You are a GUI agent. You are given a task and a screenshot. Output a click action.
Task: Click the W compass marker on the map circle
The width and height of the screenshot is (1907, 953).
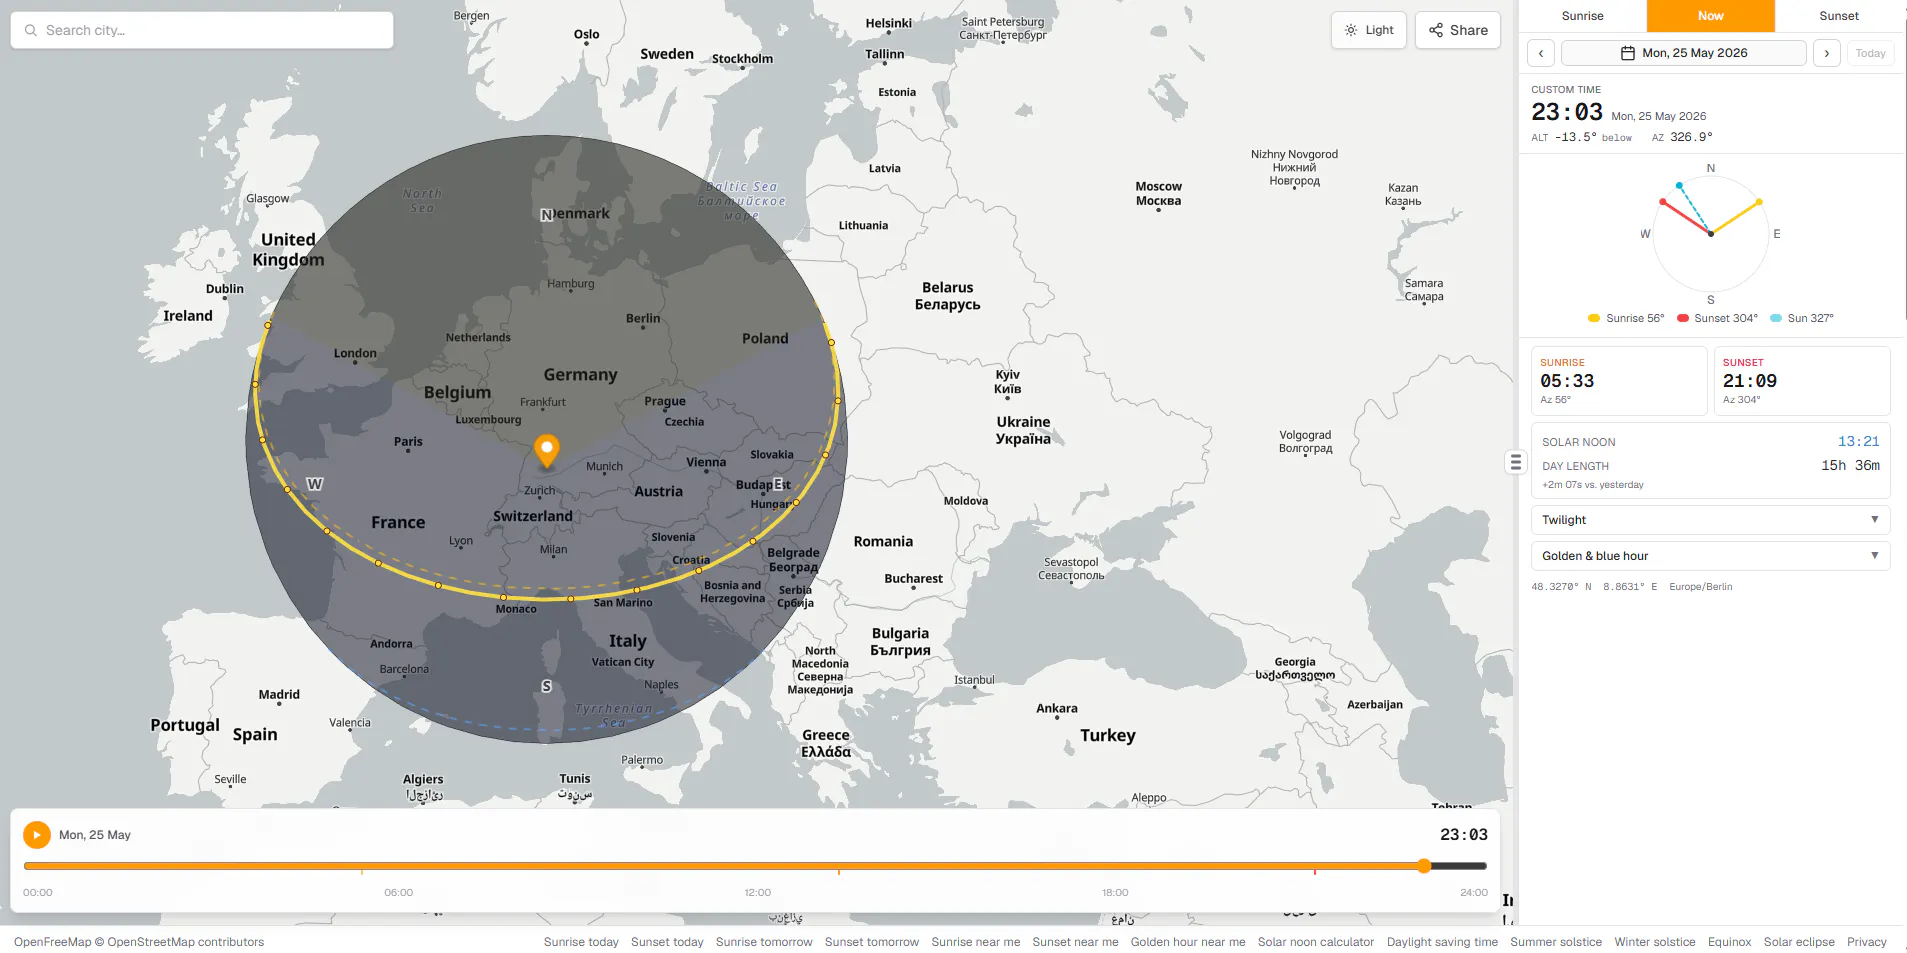tap(314, 484)
